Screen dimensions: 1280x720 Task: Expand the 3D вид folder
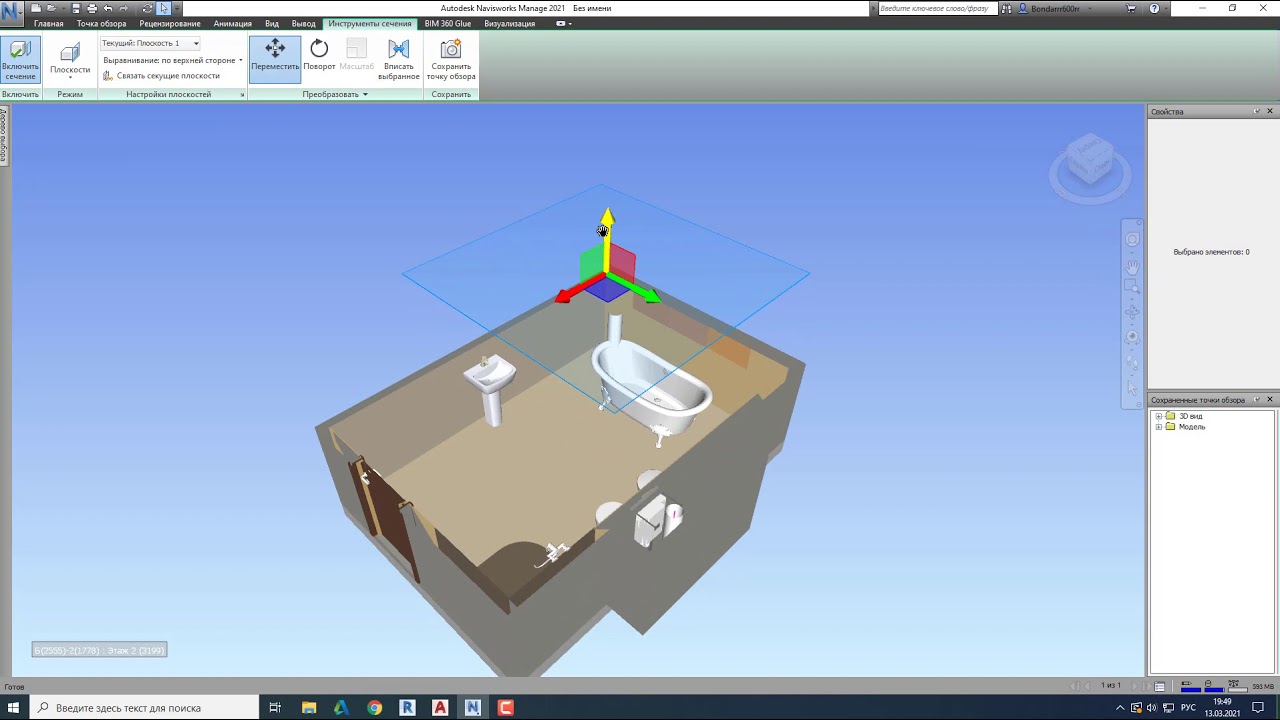(1159, 416)
